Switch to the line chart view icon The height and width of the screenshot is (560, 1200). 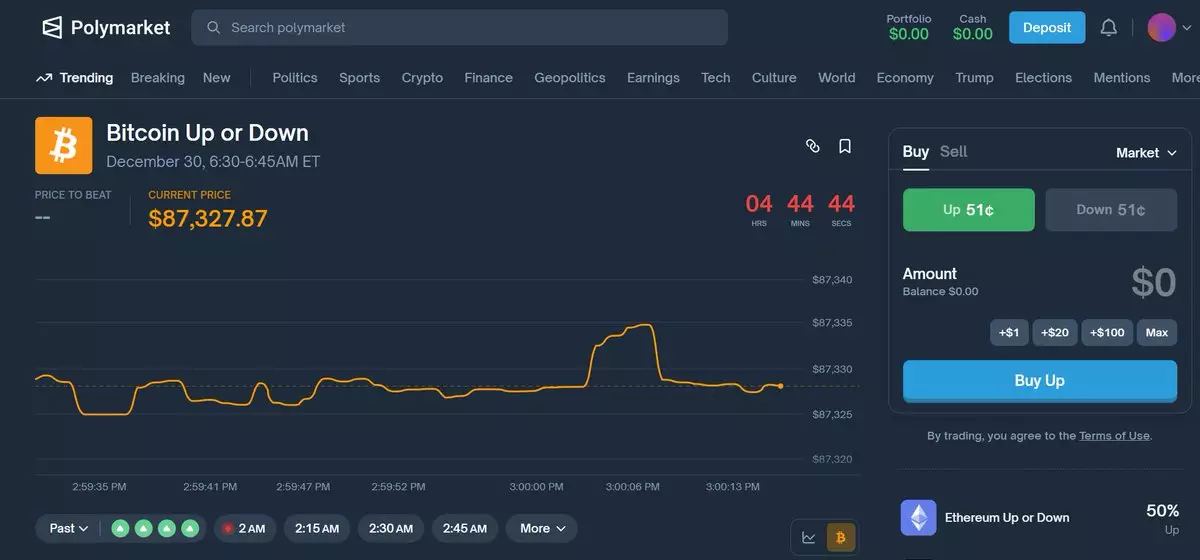[809, 538]
